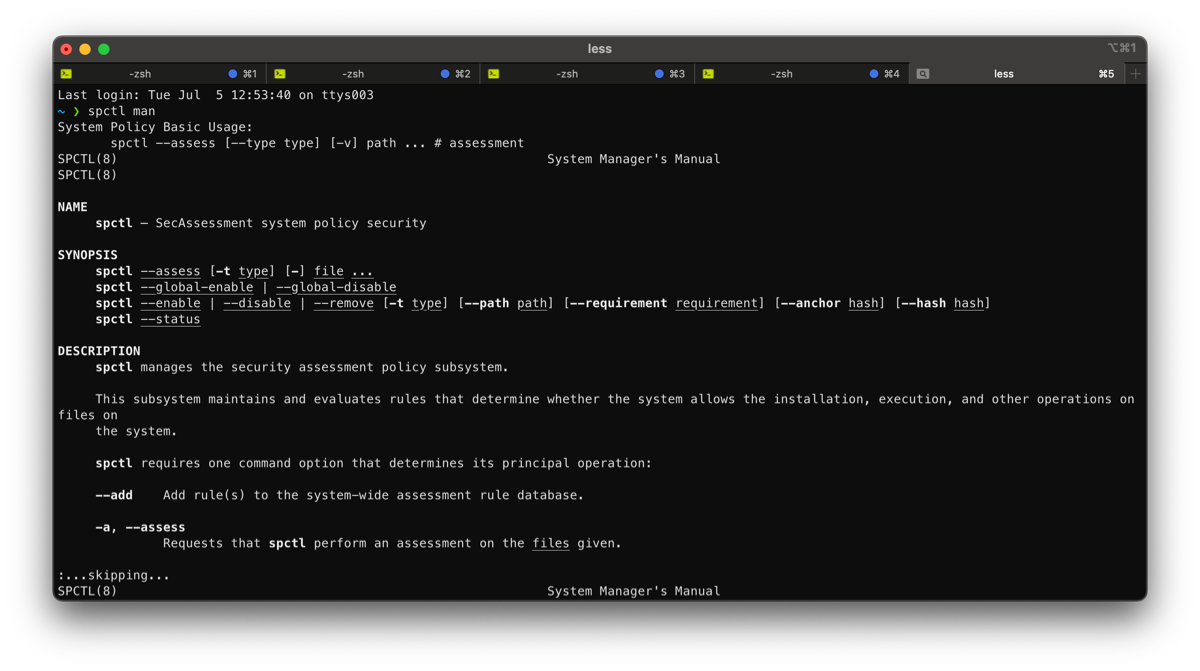Click 'spctl requires one command option' sentence
This screenshot has width=1200, height=671.
(x=373, y=463)
